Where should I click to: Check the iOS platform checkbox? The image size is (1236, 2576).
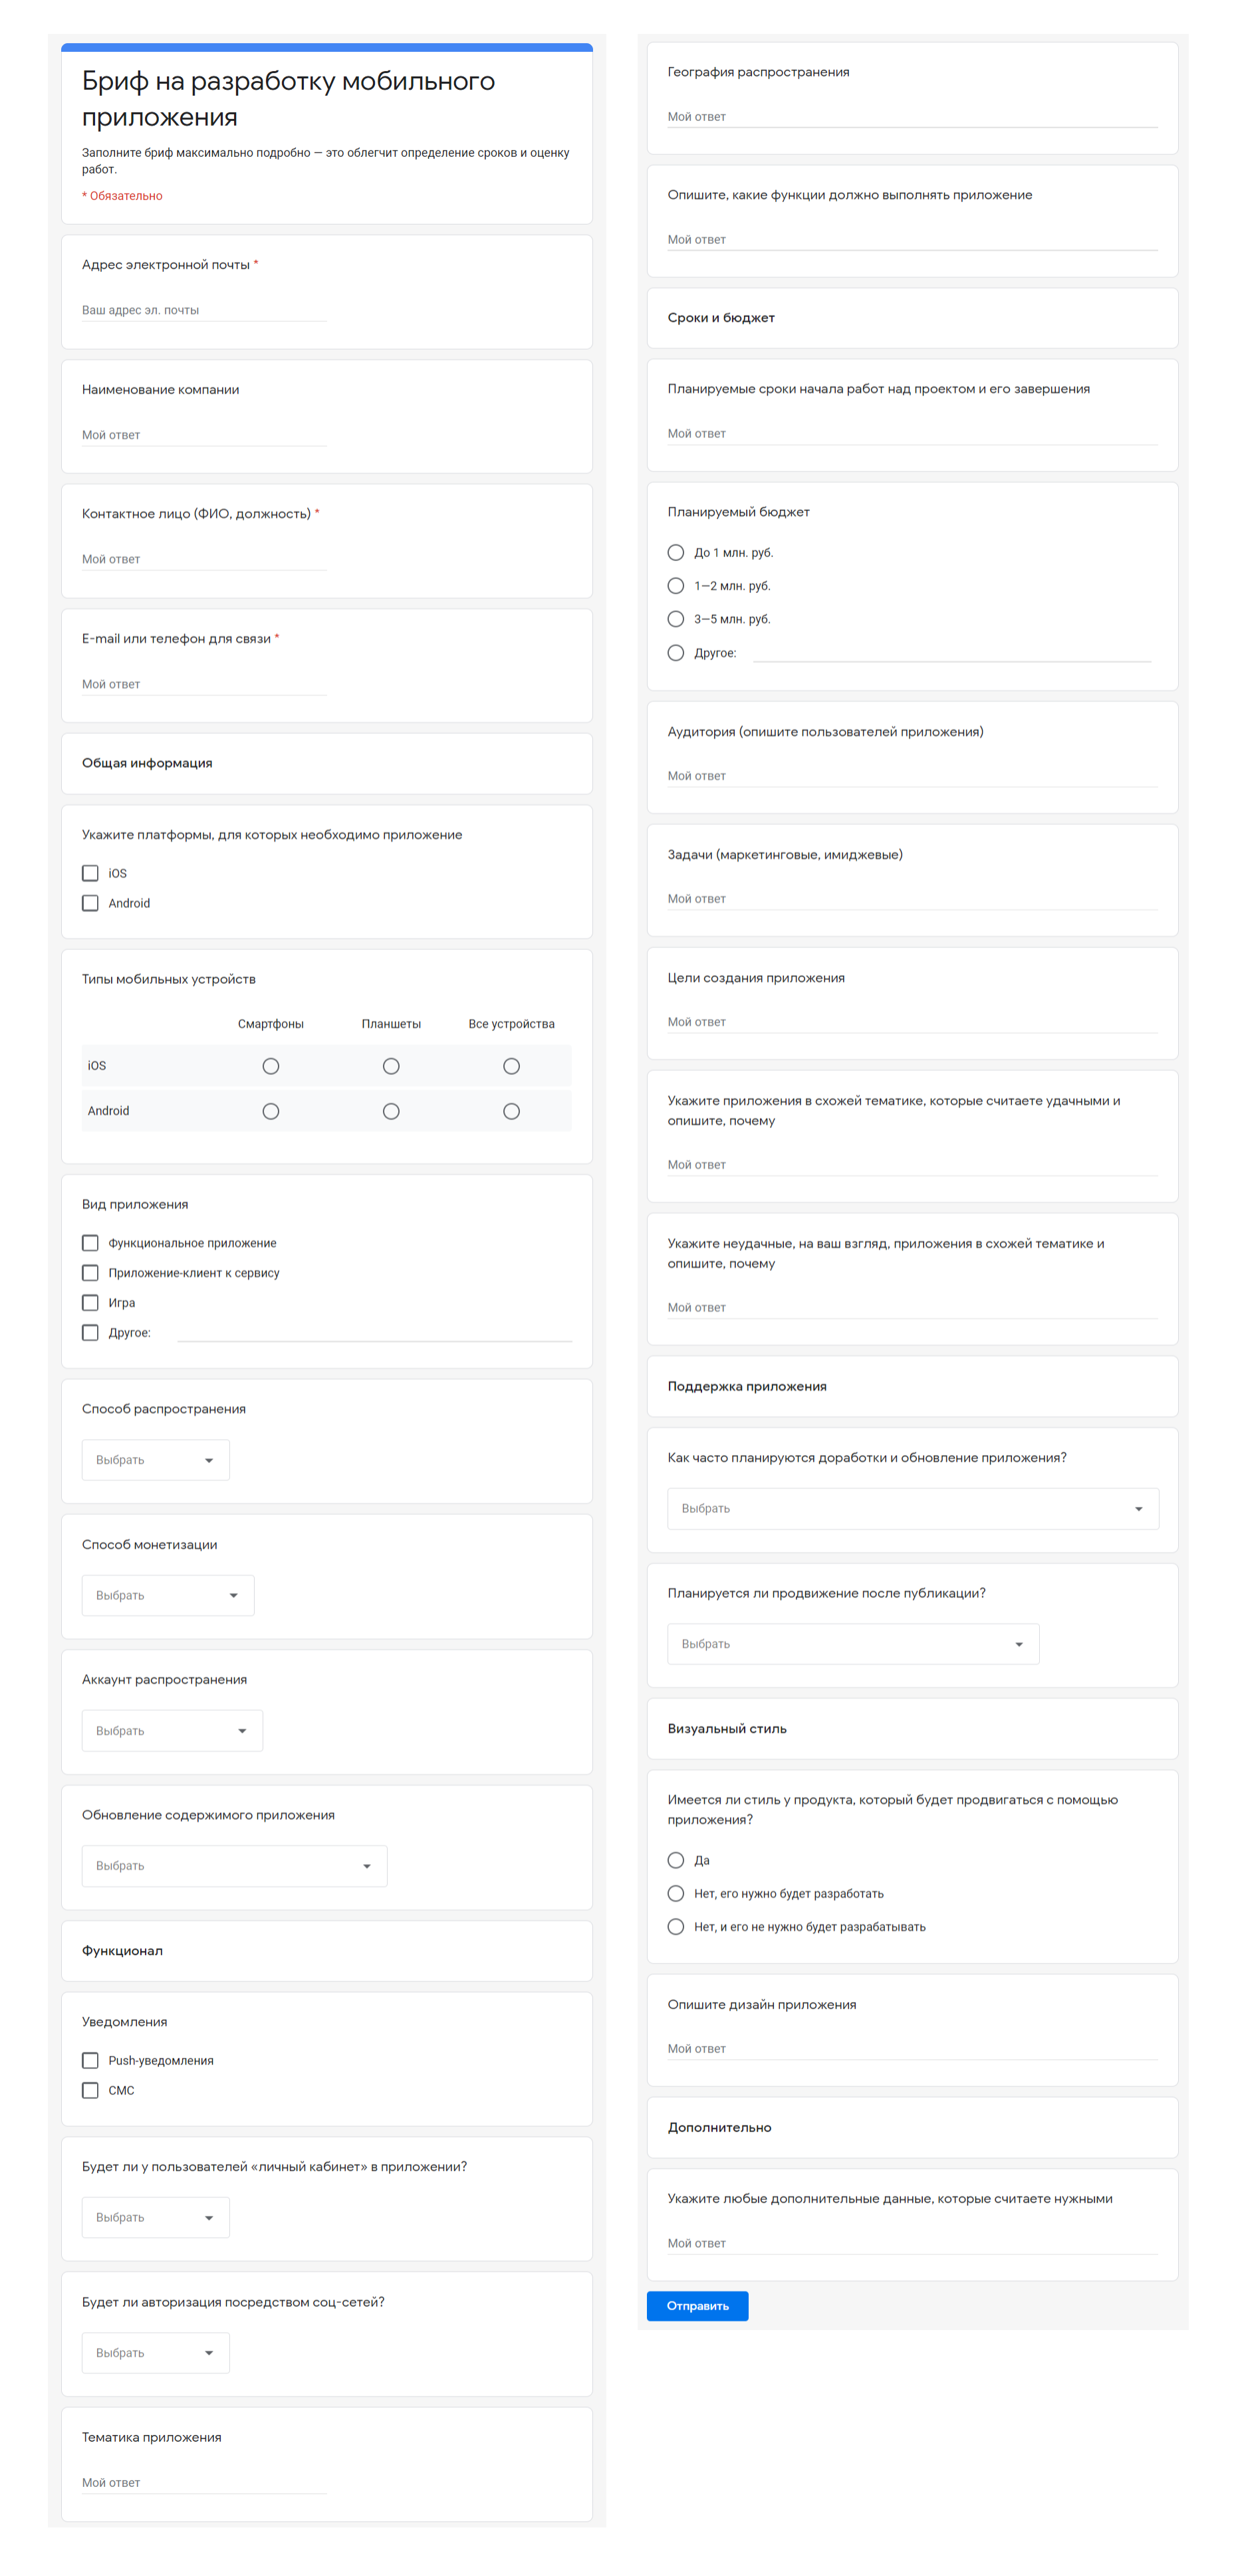[x=90, y=873]
